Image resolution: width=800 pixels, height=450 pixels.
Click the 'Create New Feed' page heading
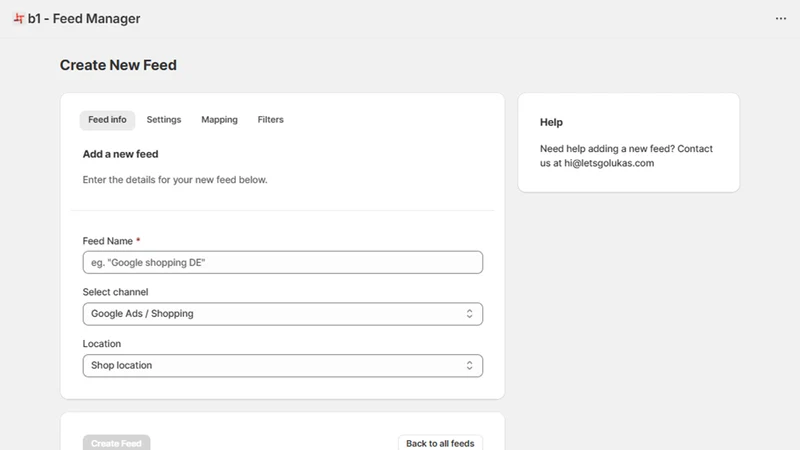(118, 65)
